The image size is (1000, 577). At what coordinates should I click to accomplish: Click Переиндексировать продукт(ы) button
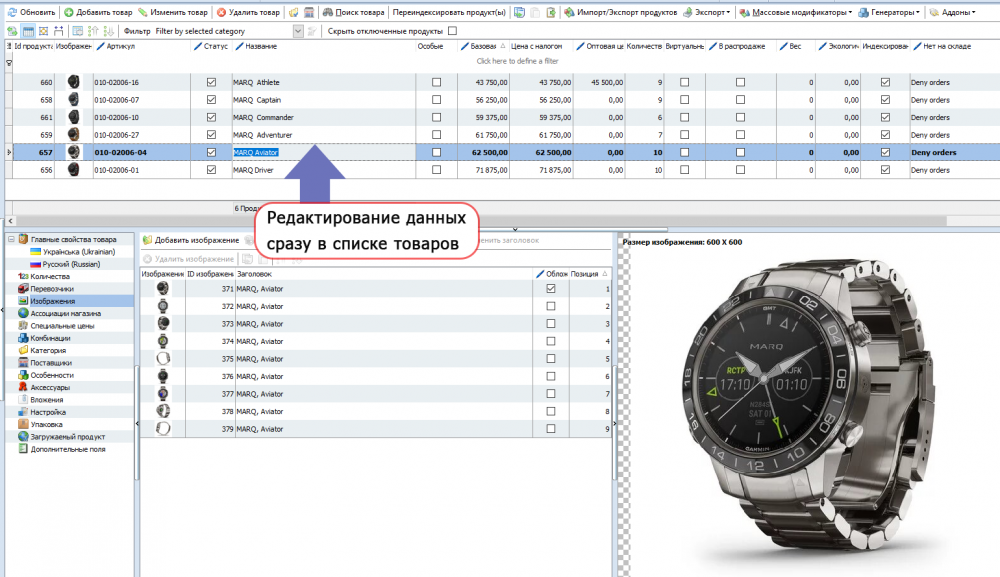tap(449, 12)
